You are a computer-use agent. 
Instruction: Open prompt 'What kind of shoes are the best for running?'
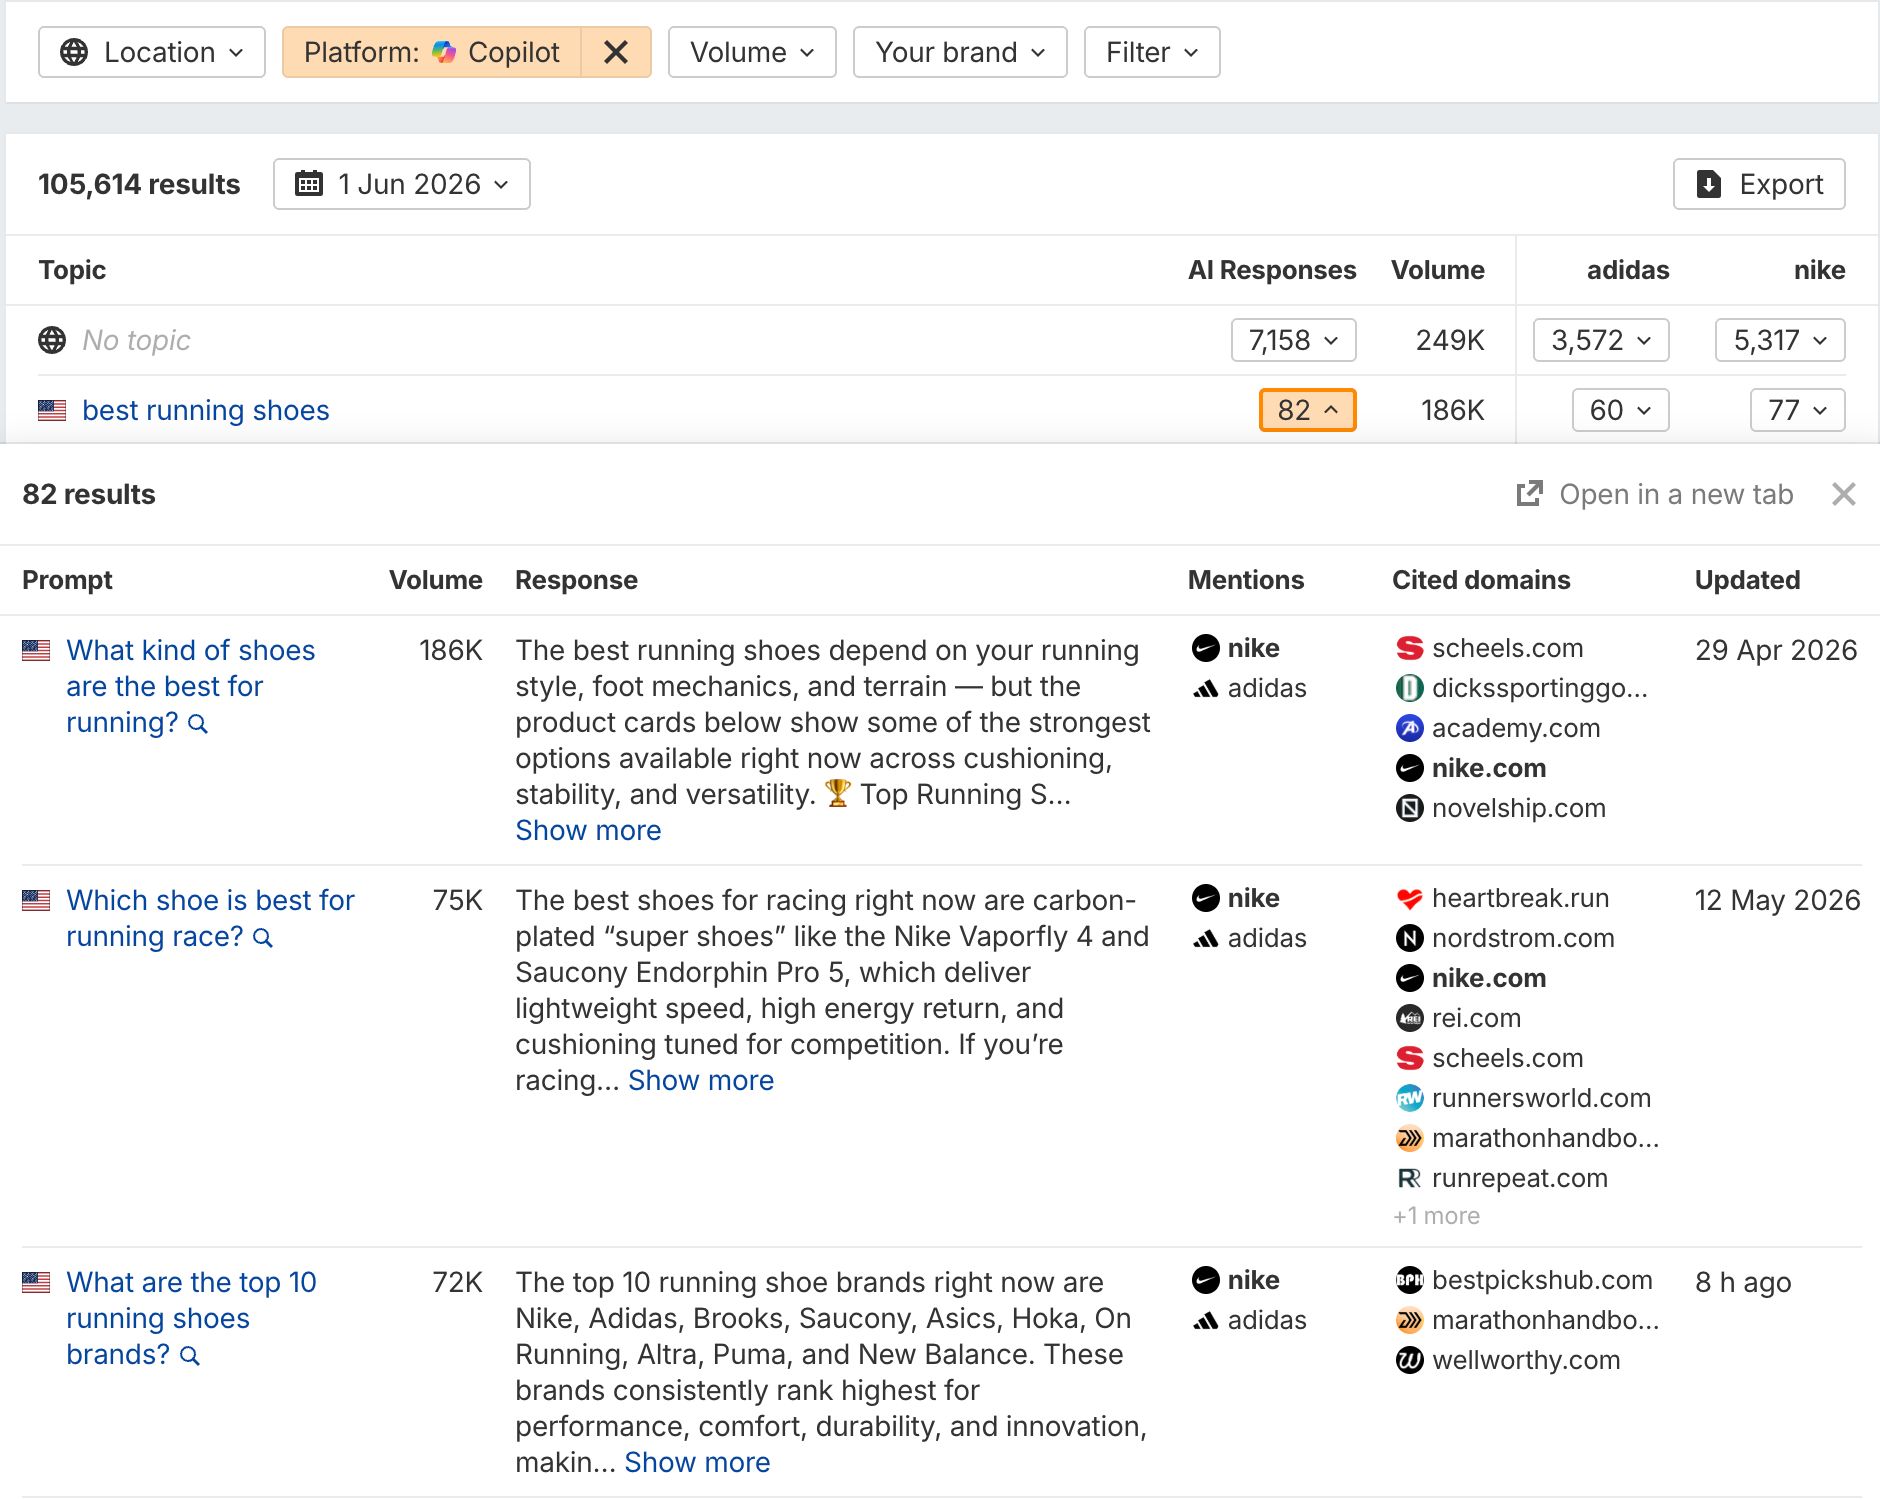190,686
